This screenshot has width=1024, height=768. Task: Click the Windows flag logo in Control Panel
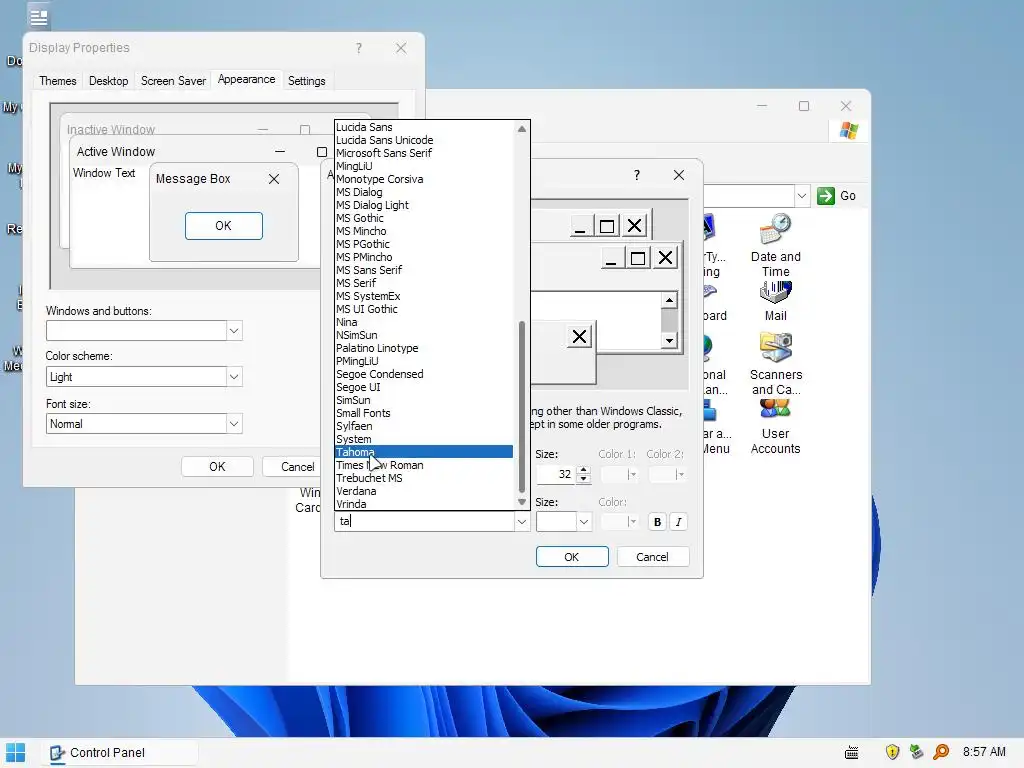[x=848, y=131]
